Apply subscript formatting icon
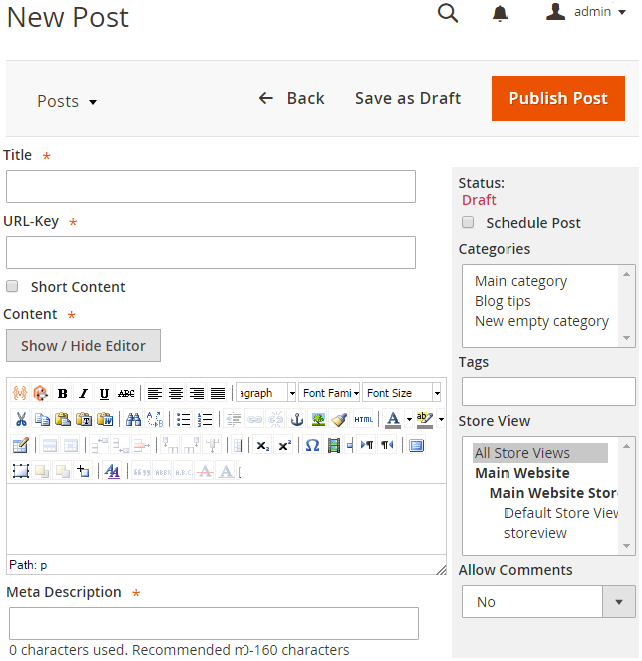This screenshot has width=642, height=661. click(x=263, y=445)
